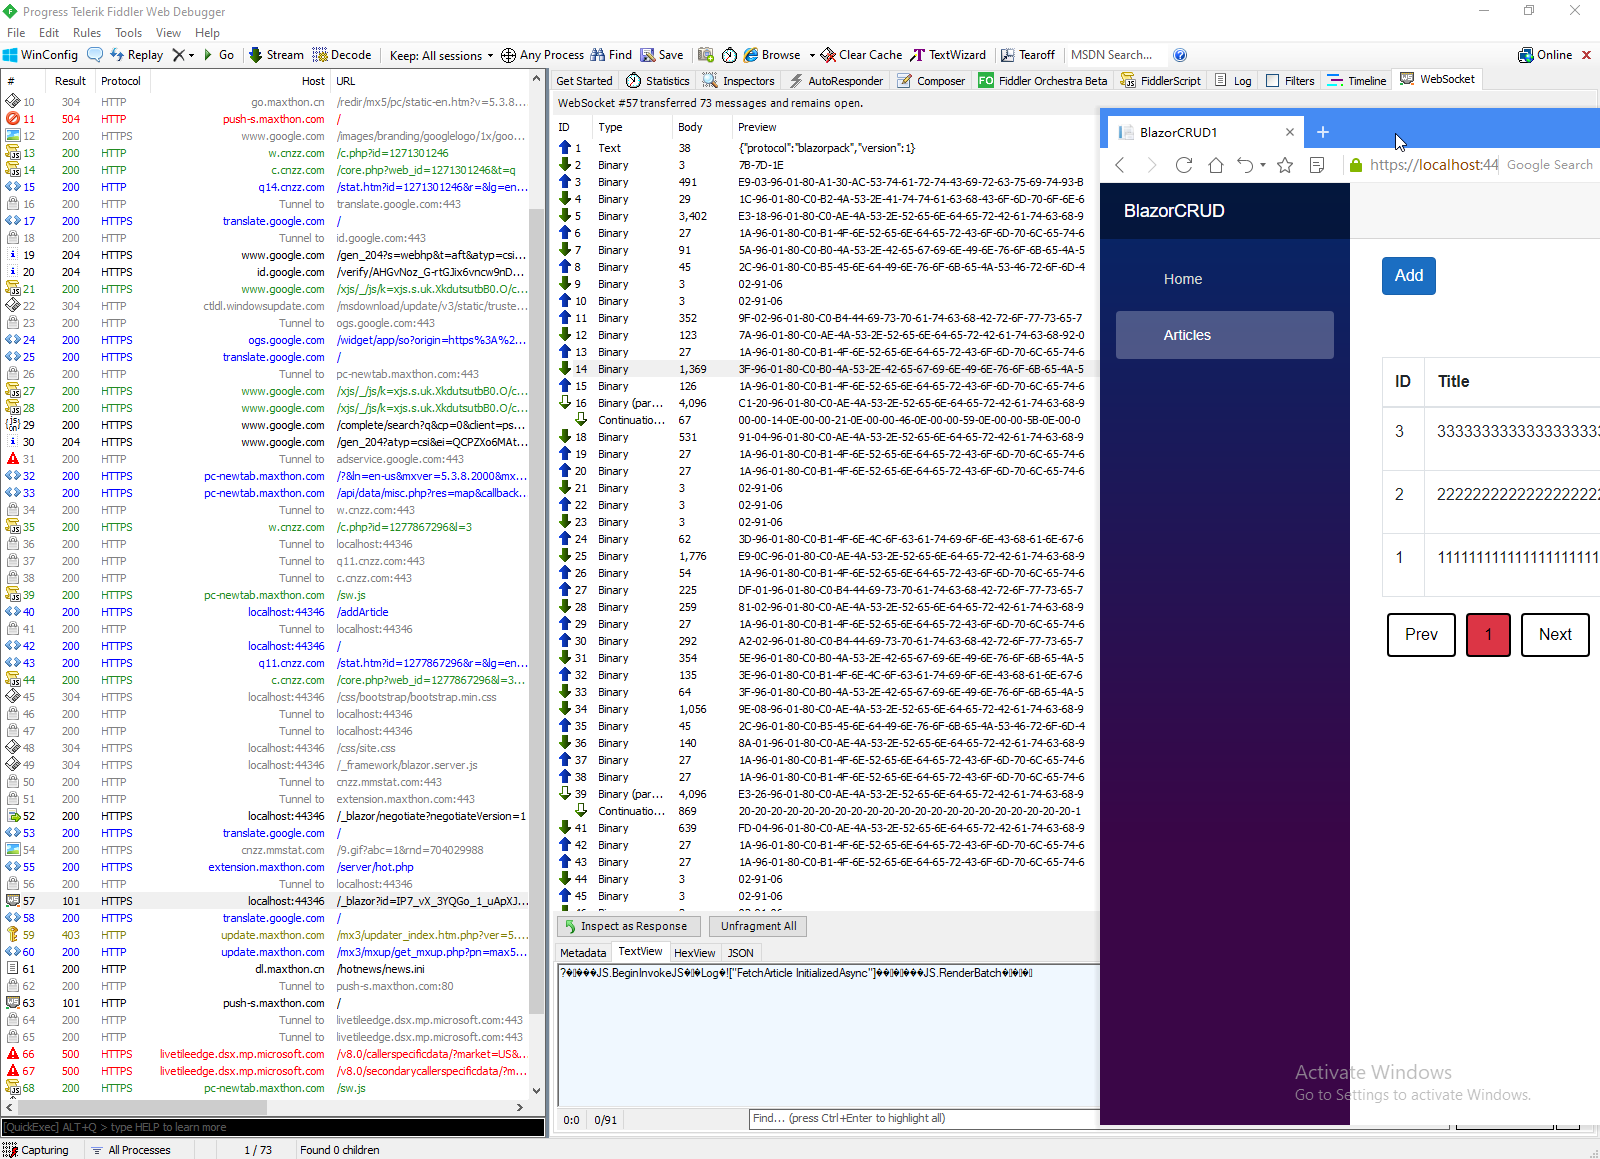
Task: Open the Rules menu
Action: coord(87,33)
